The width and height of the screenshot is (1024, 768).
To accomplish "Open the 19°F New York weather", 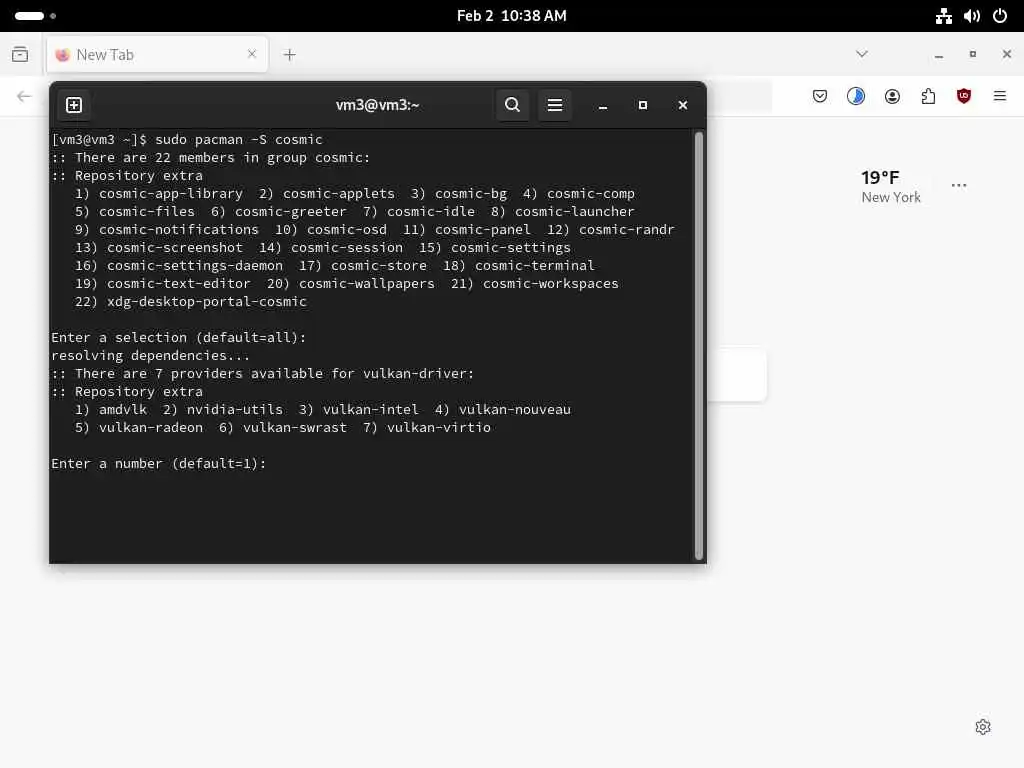I will coord(891,187).
